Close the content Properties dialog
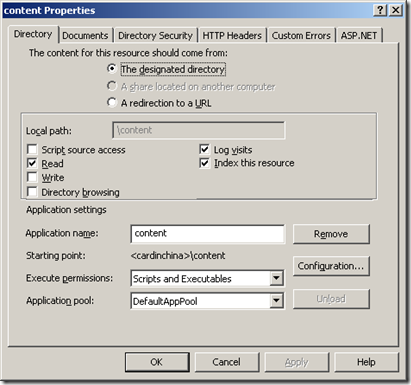This screenshot has width=411, height=385. (x=396, y=10)
